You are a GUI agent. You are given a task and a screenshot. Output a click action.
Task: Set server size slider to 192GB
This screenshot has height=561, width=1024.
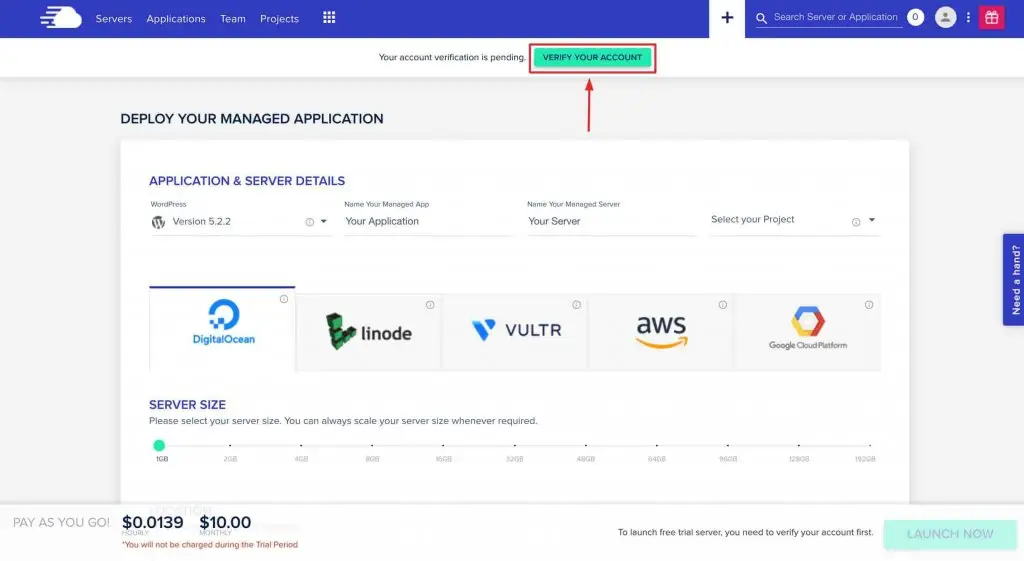click(869, 445)
